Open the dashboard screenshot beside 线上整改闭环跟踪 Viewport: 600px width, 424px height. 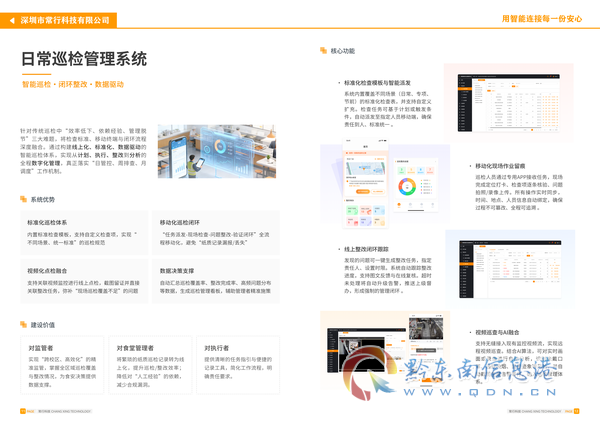coord(510,269)
